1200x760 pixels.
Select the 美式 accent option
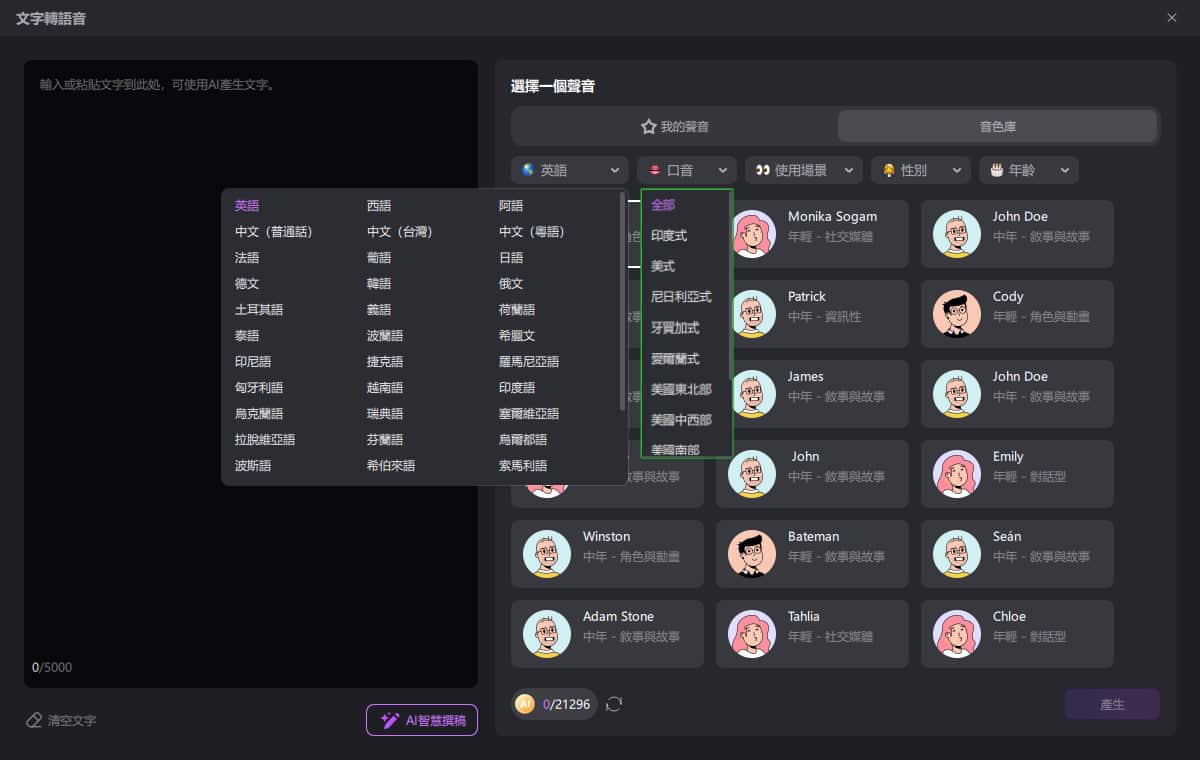coord(663,266)
